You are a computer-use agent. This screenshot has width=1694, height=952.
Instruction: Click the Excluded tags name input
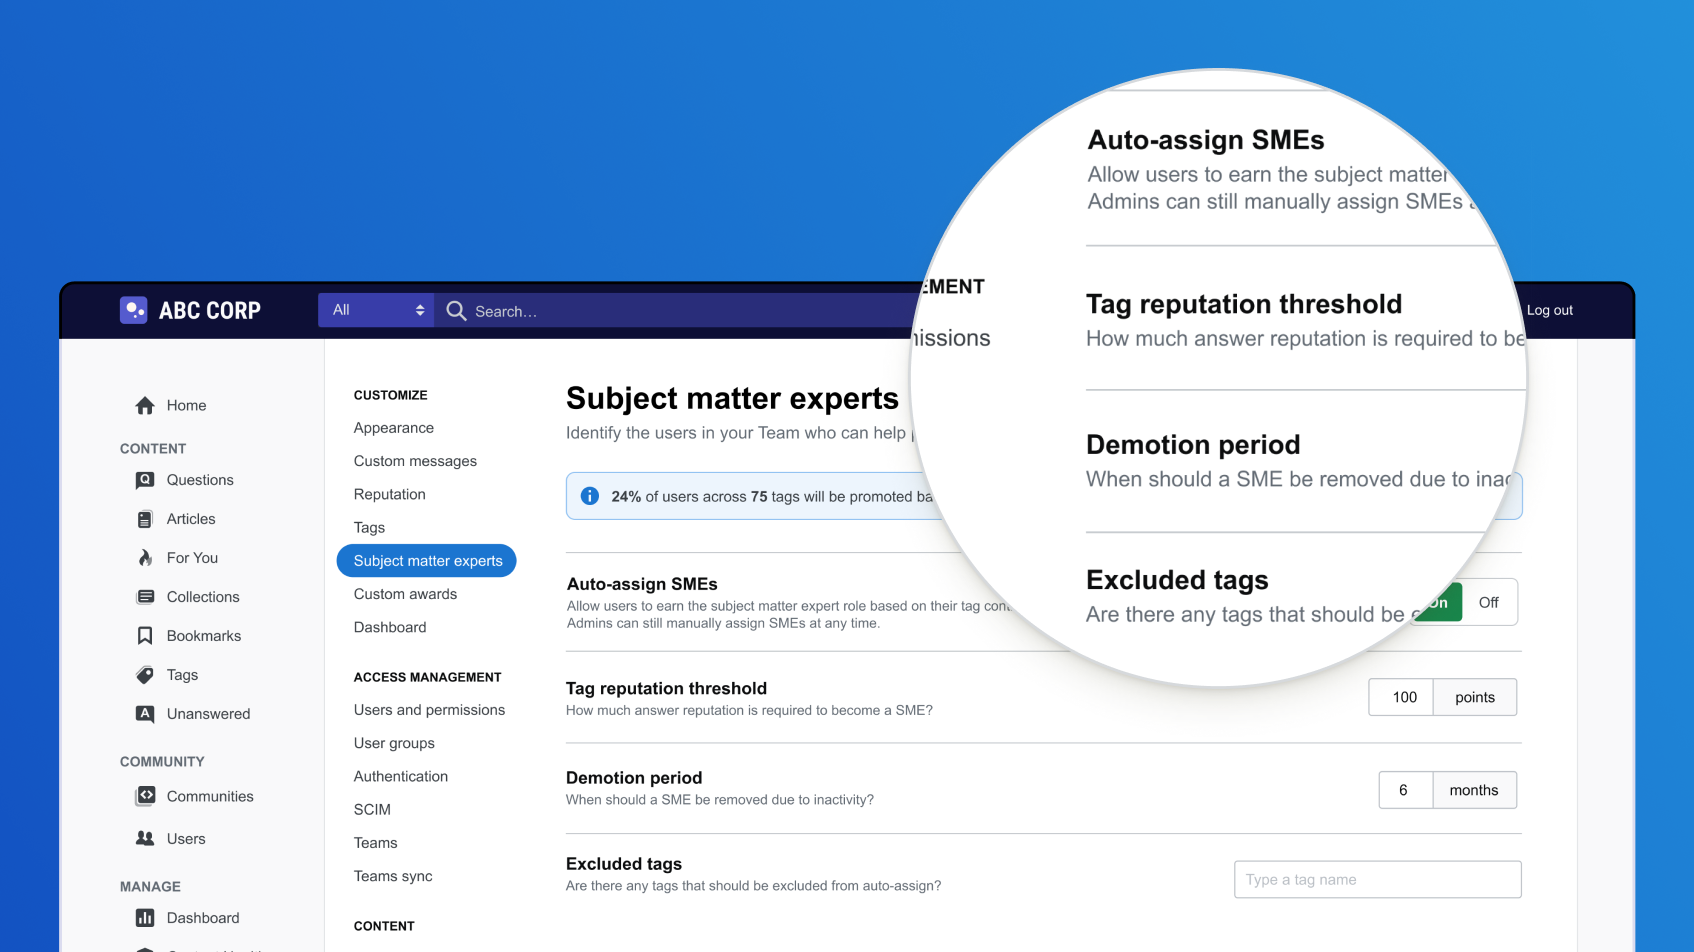pos(1378,879)
